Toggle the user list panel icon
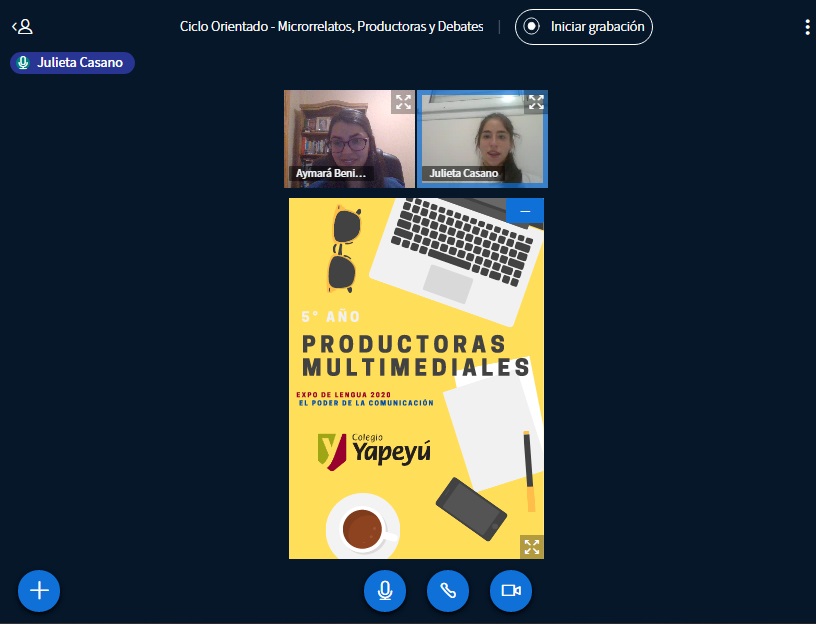816x624 pixels. [22, 27]
